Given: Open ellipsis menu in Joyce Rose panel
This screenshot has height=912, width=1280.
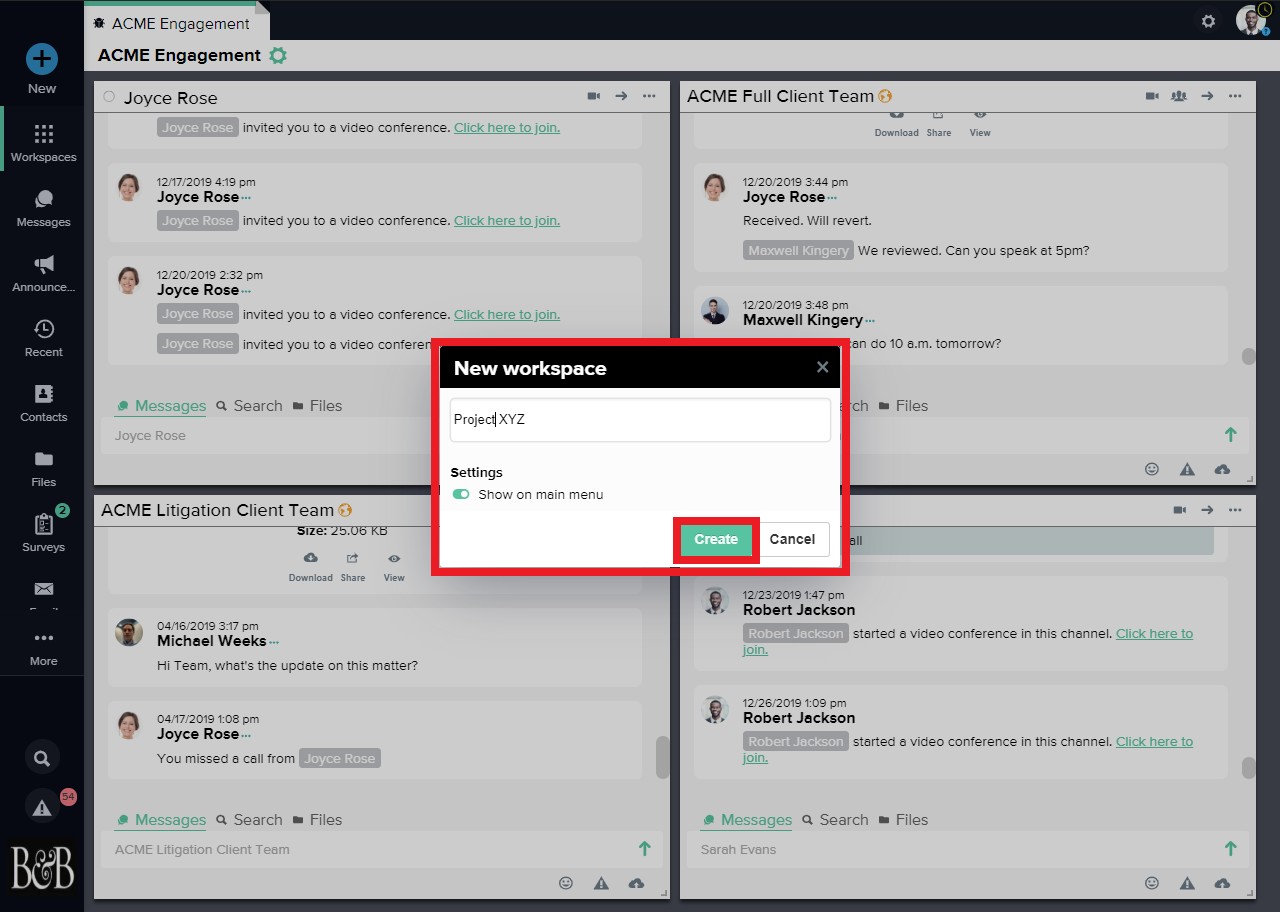Looking at the screenshot, I should click(x=649, y=96).
